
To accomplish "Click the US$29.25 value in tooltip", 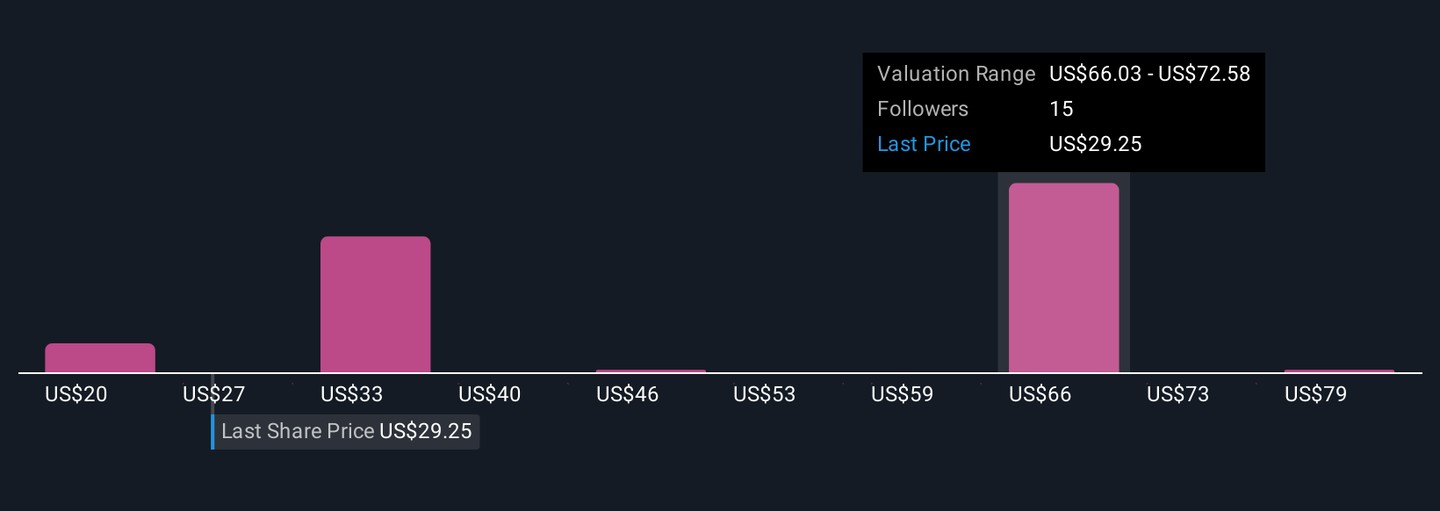I will (1095, 144).
